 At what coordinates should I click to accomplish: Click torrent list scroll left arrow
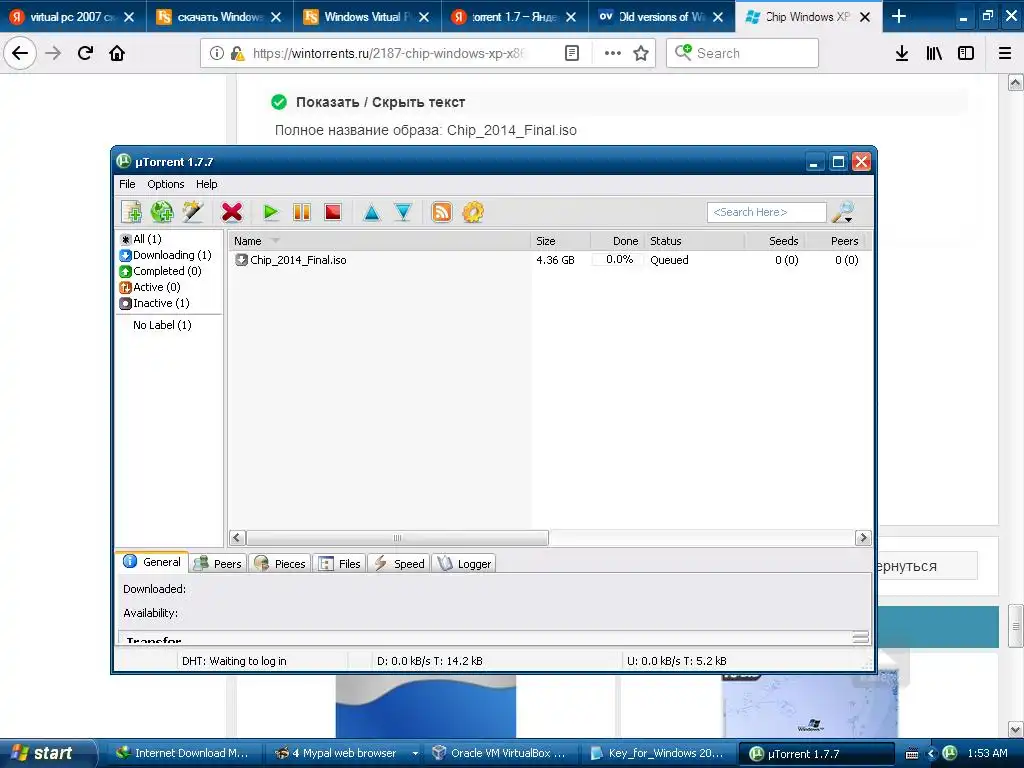[238, 538]
